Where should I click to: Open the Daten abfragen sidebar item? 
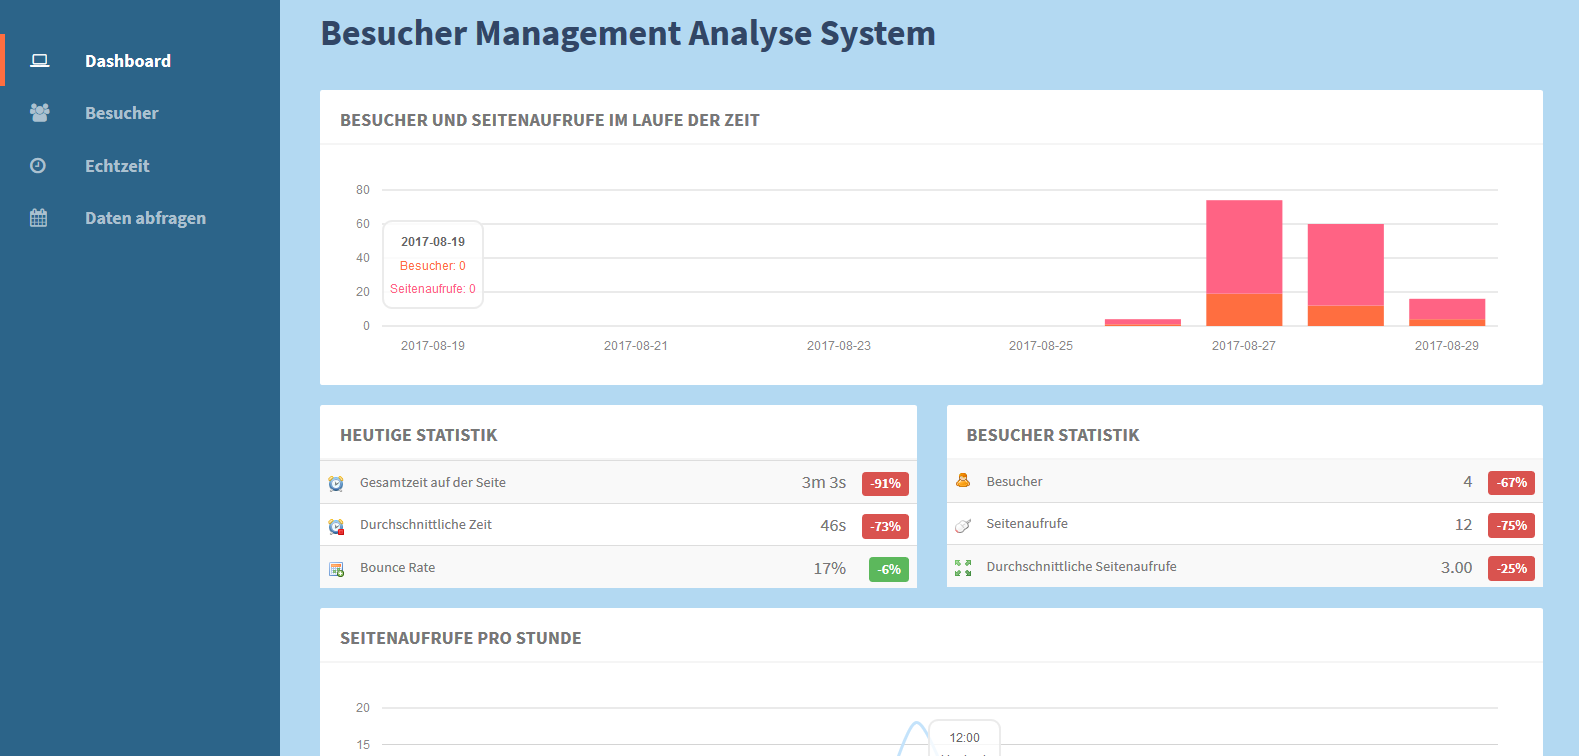(x=140, y=218)
